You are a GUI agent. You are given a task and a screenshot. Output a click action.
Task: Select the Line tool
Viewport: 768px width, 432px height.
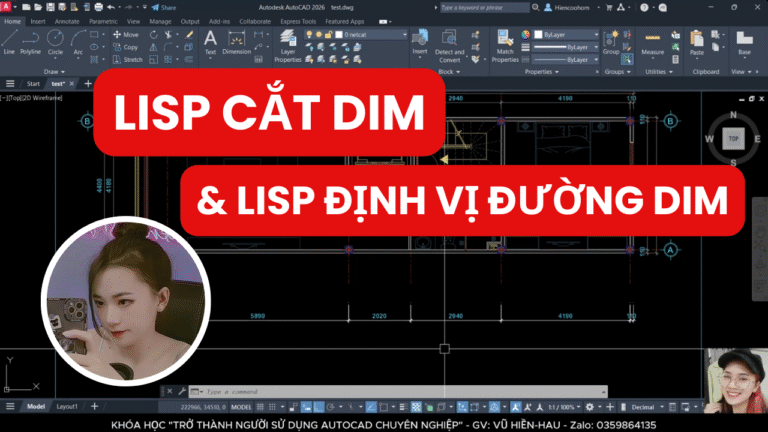[9, 39]
